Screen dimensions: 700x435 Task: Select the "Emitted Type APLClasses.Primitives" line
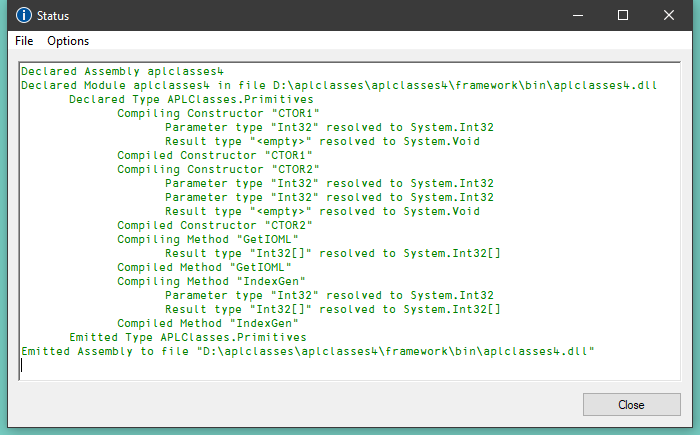coord(187,338)
